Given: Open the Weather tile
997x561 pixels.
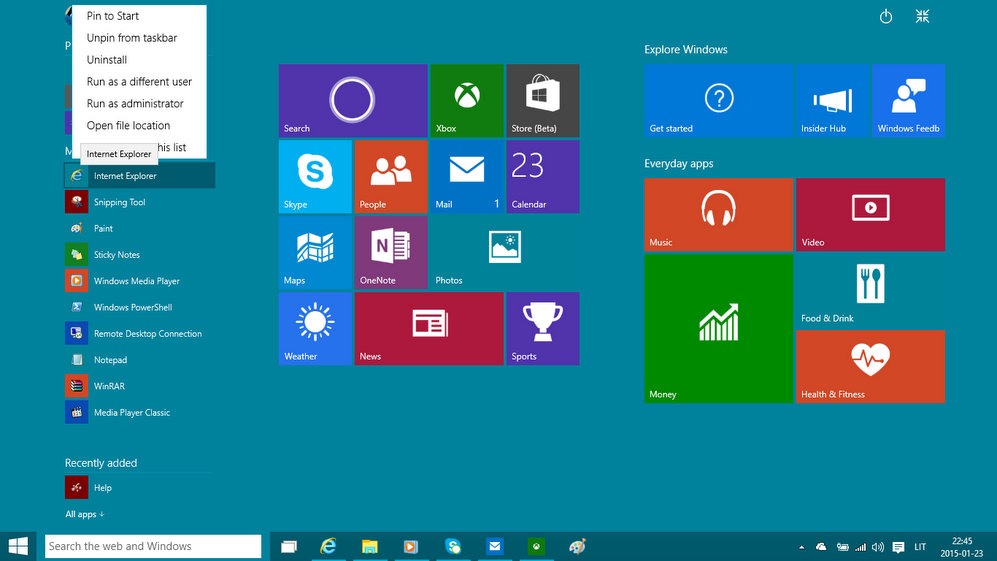Looking at the screenshot, I should click(315, 328).
